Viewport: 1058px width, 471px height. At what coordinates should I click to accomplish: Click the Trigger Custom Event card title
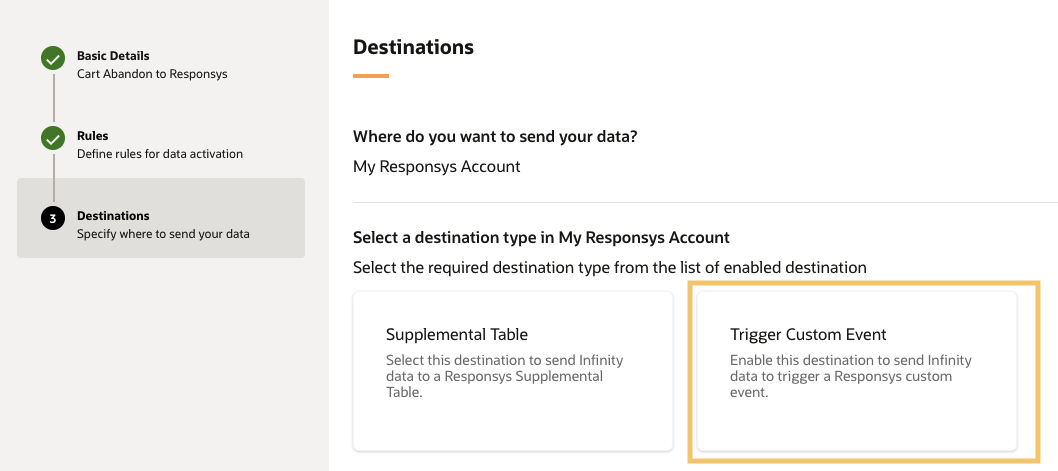click(808, 334)
